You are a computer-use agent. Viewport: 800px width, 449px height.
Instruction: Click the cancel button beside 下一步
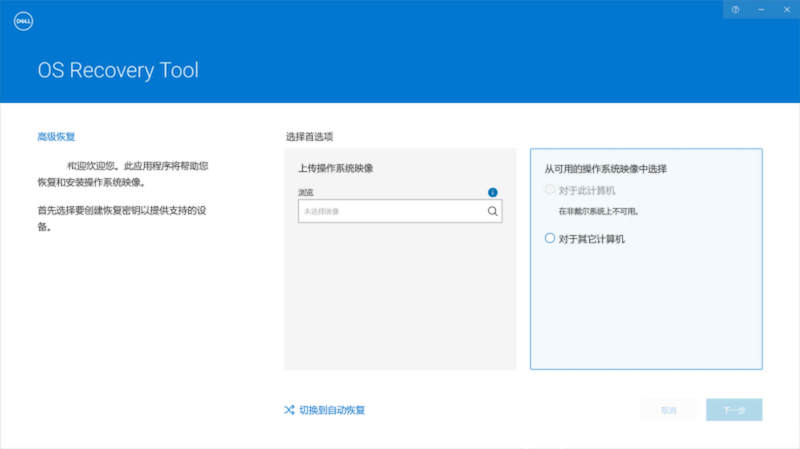(x=668, y=410)
